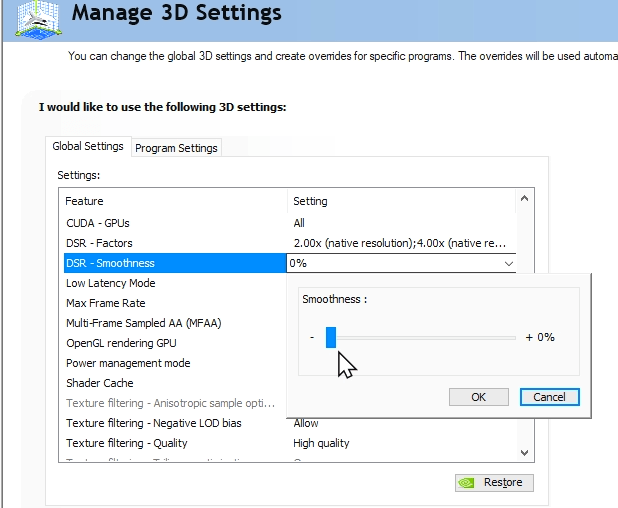Click the minus sign beside smoothness slider
The height and width of the screenshot is (508, 618).
tap(312, 337)
